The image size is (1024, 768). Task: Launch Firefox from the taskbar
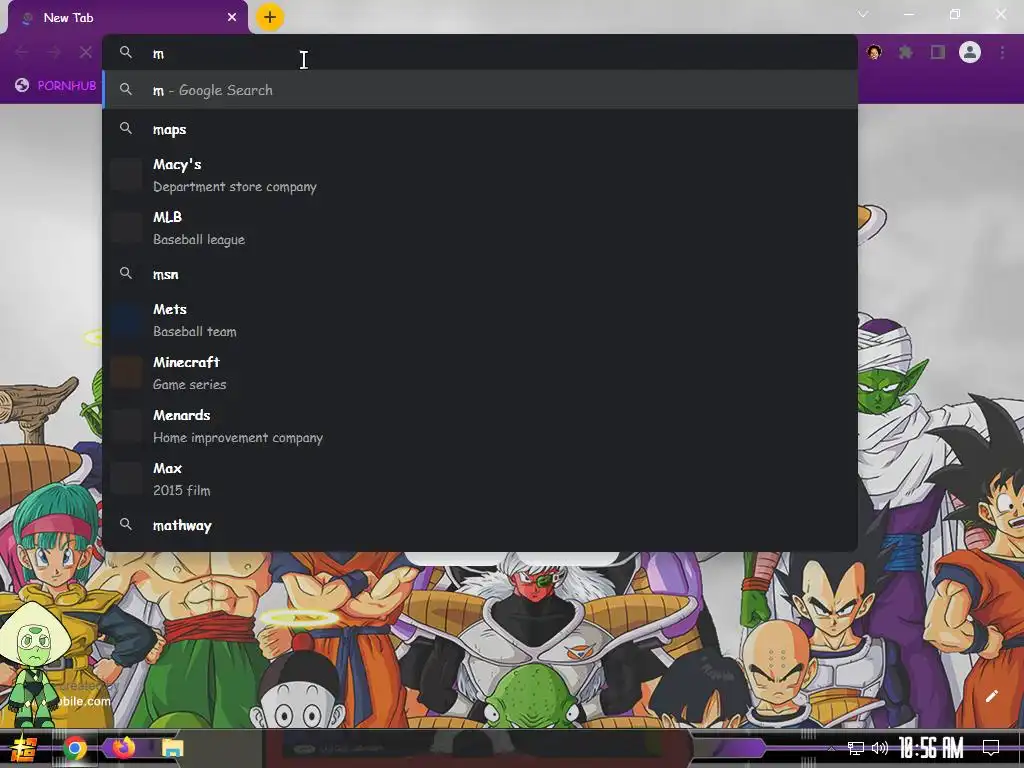click(x=123, y=747)
